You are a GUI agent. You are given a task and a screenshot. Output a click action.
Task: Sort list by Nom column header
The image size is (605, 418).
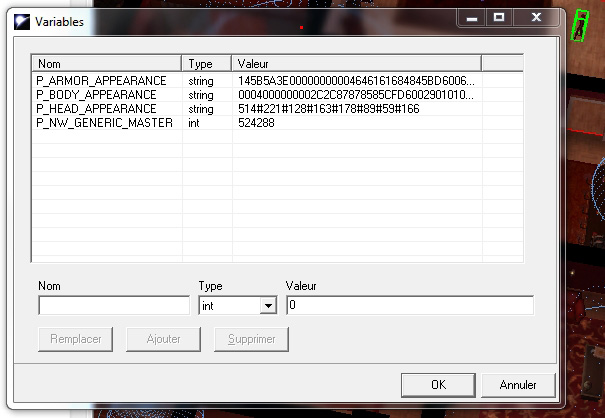point(106,63)
